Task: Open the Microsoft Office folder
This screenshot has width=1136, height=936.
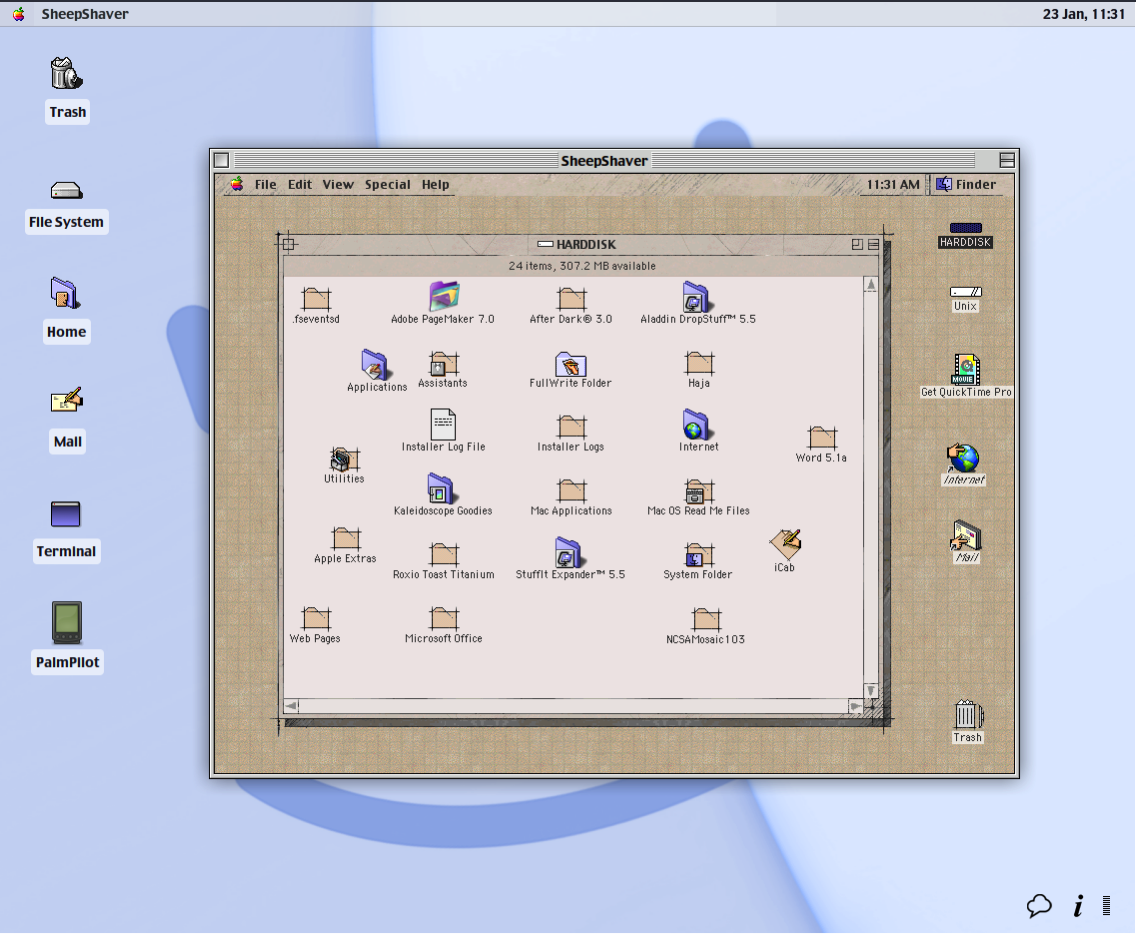Action: pos(443,618)
